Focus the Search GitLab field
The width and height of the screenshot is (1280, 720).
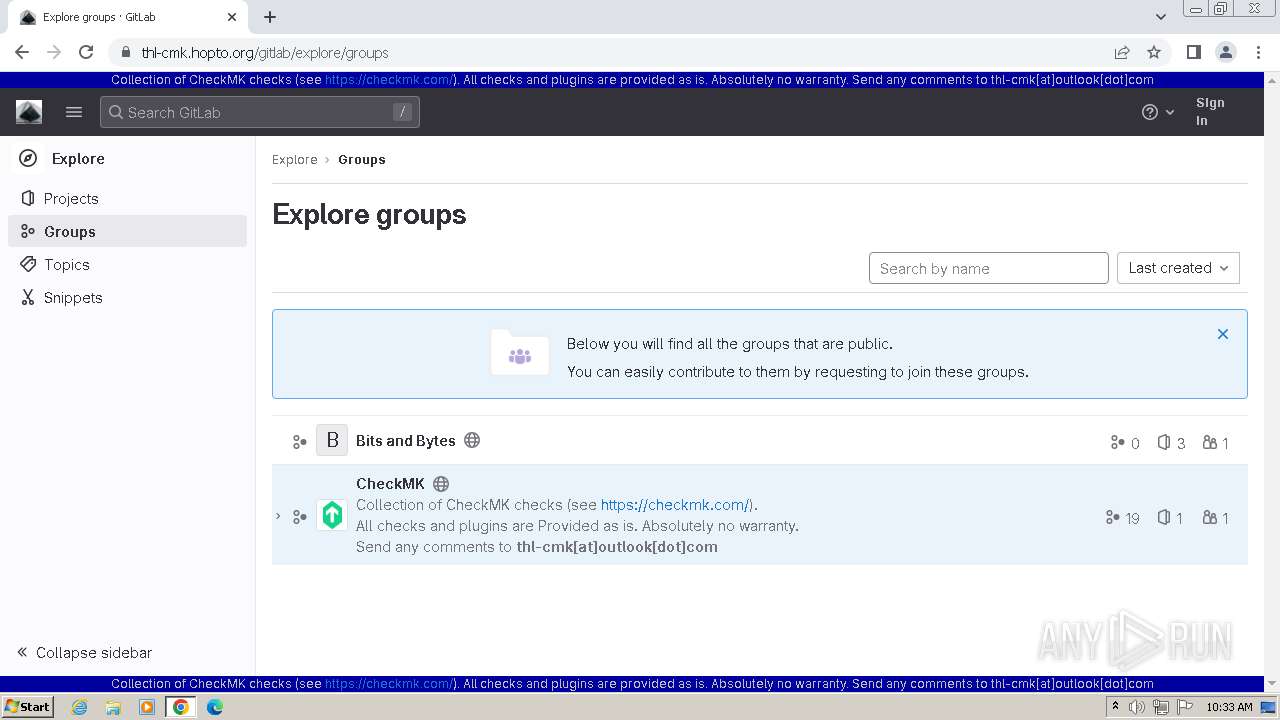(x=260, y=112)
